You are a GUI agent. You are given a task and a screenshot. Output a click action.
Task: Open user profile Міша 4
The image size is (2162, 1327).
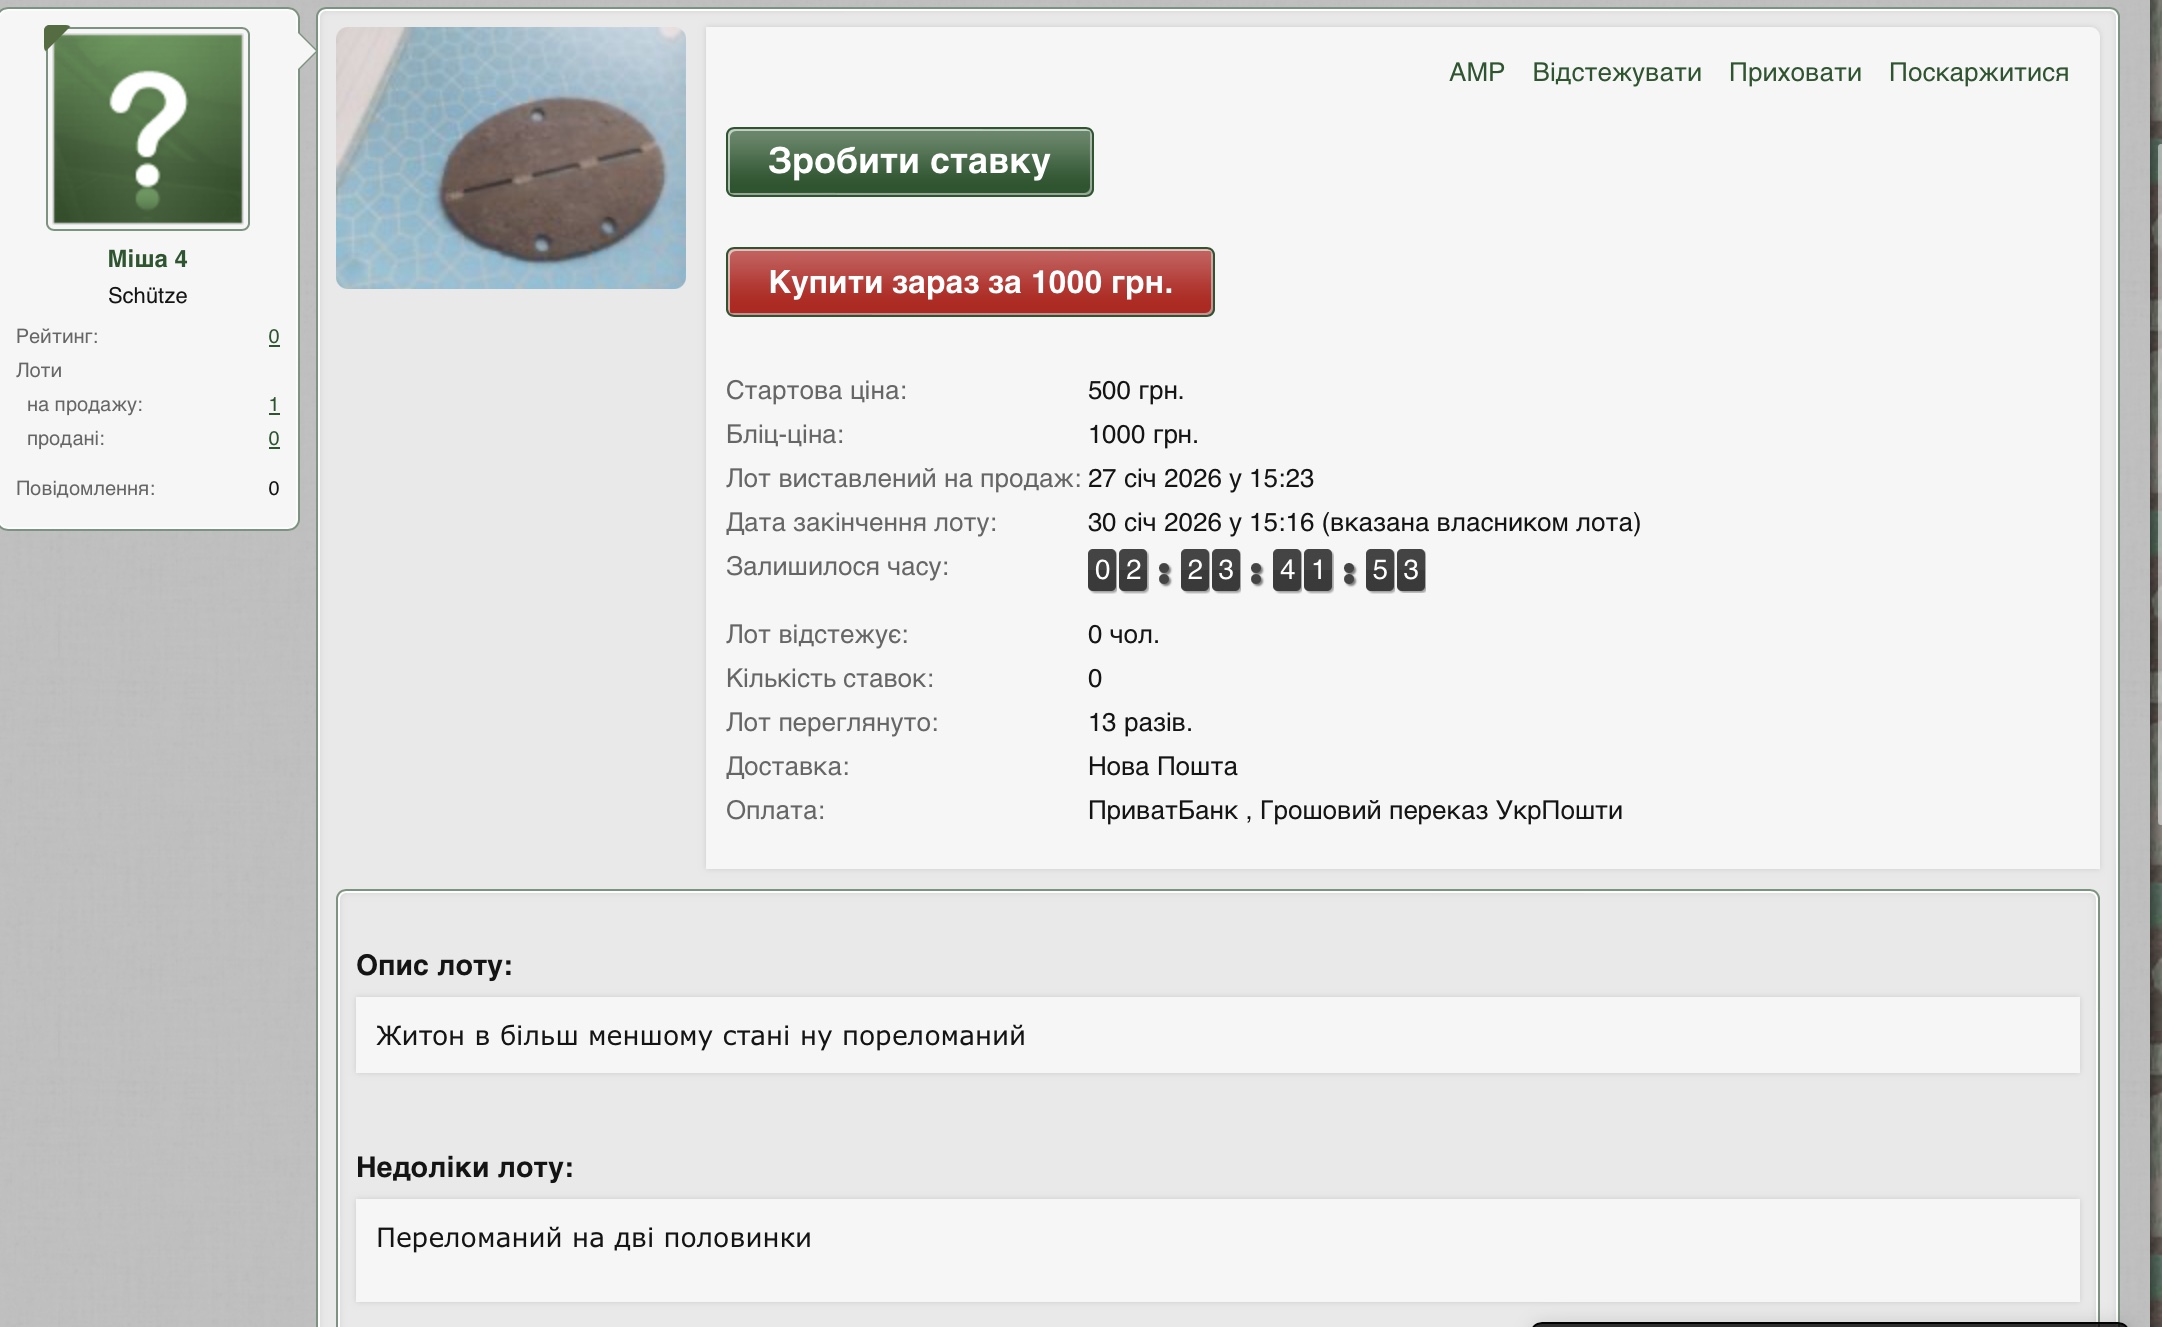(147, 259)
